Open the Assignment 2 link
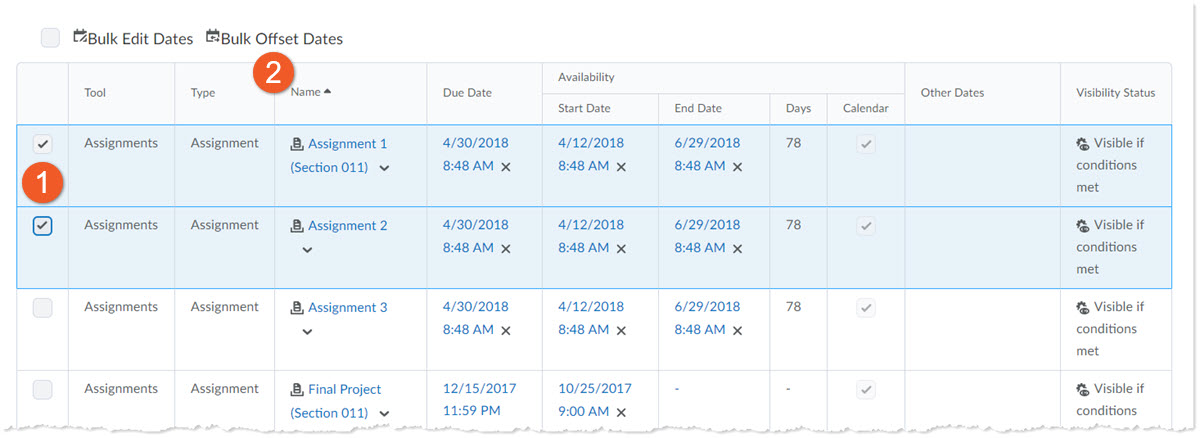 (347, 226)
